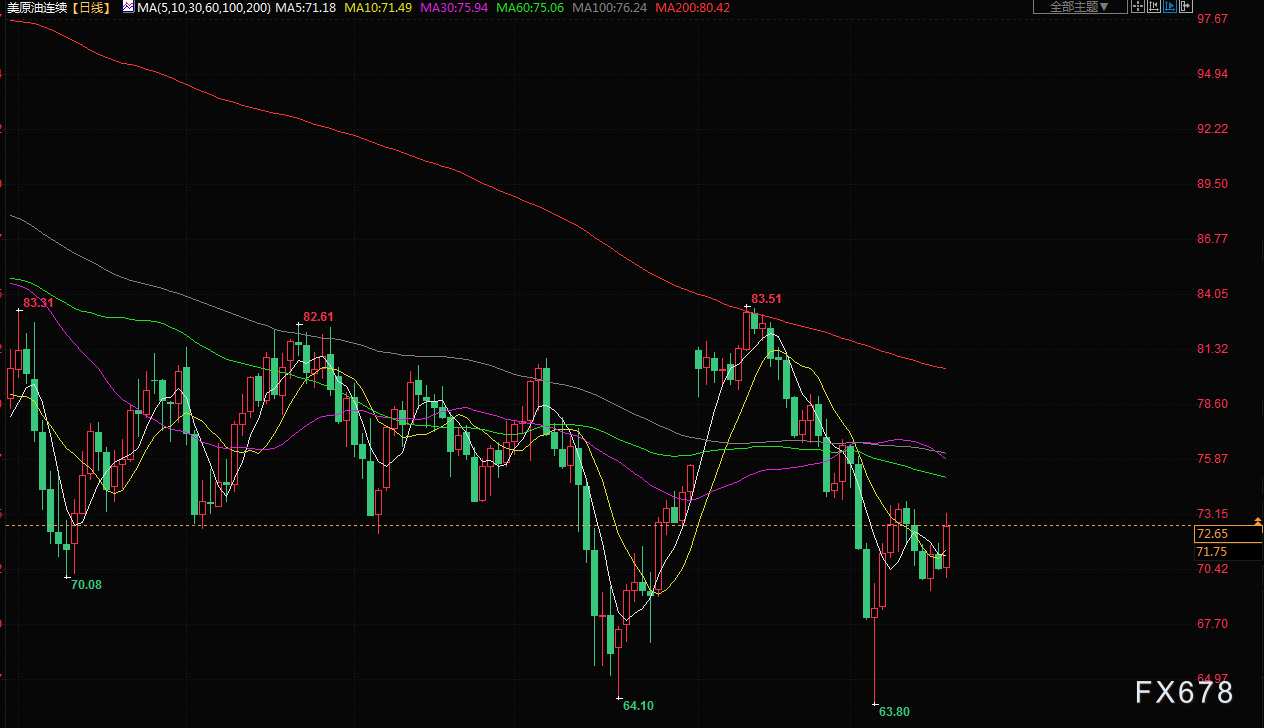Switch period via 【日线】 label
The width and height of the screenshot is (1264, 728).
pyautogui.click(x=91, y=7)
